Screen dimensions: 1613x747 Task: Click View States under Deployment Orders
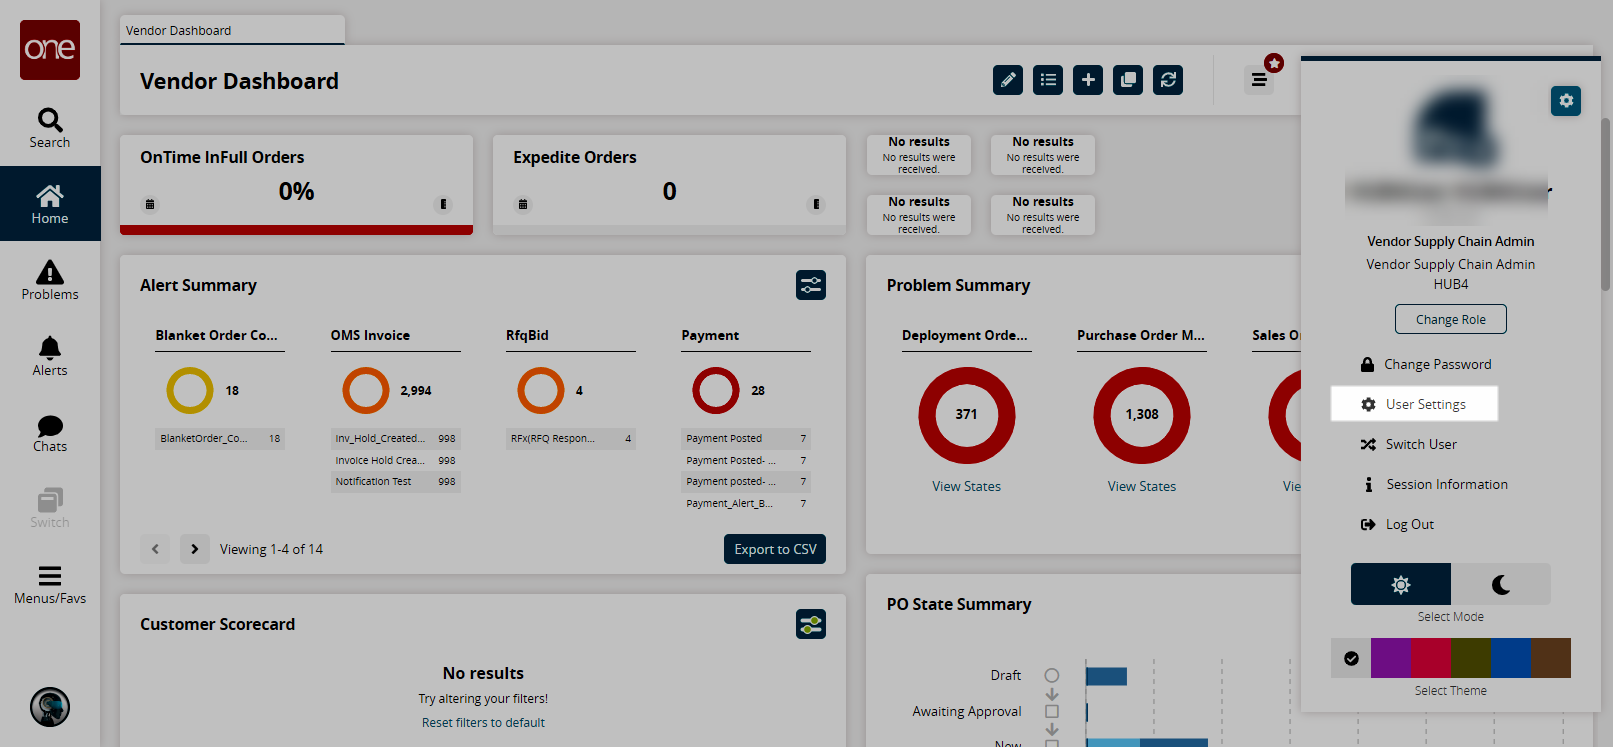[966, 486]
